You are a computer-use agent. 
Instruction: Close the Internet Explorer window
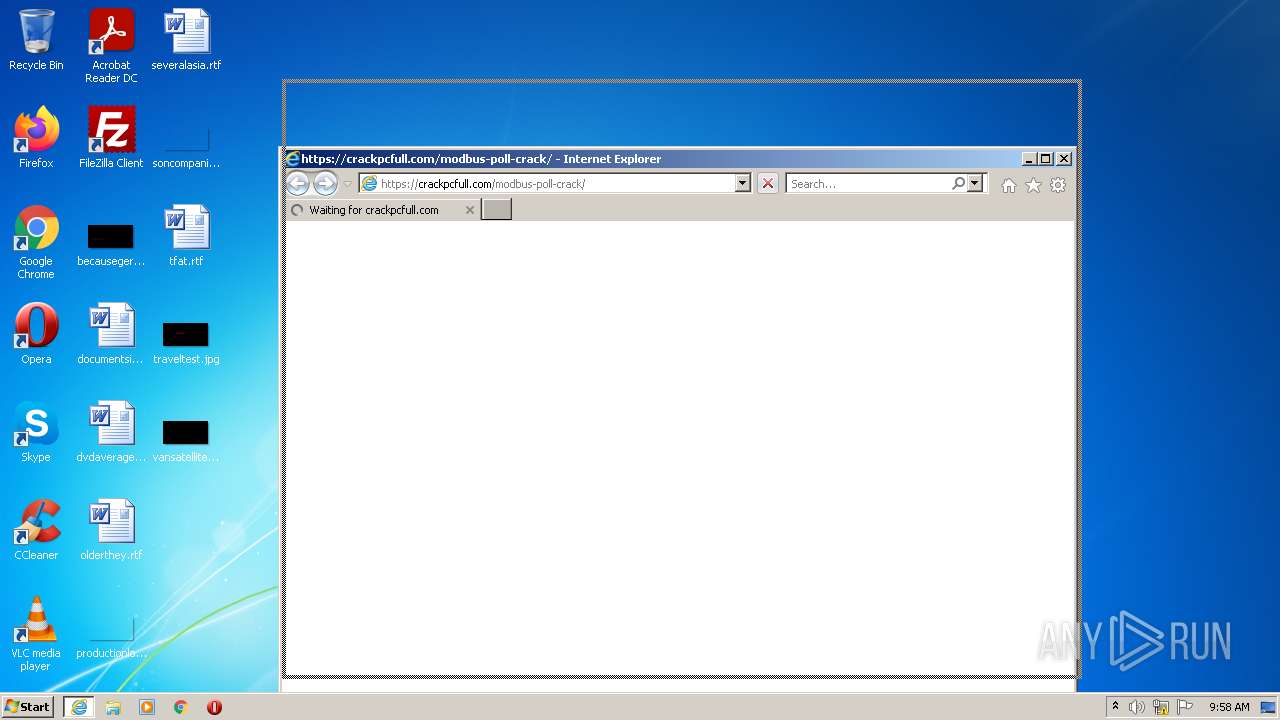[1064, 159]
